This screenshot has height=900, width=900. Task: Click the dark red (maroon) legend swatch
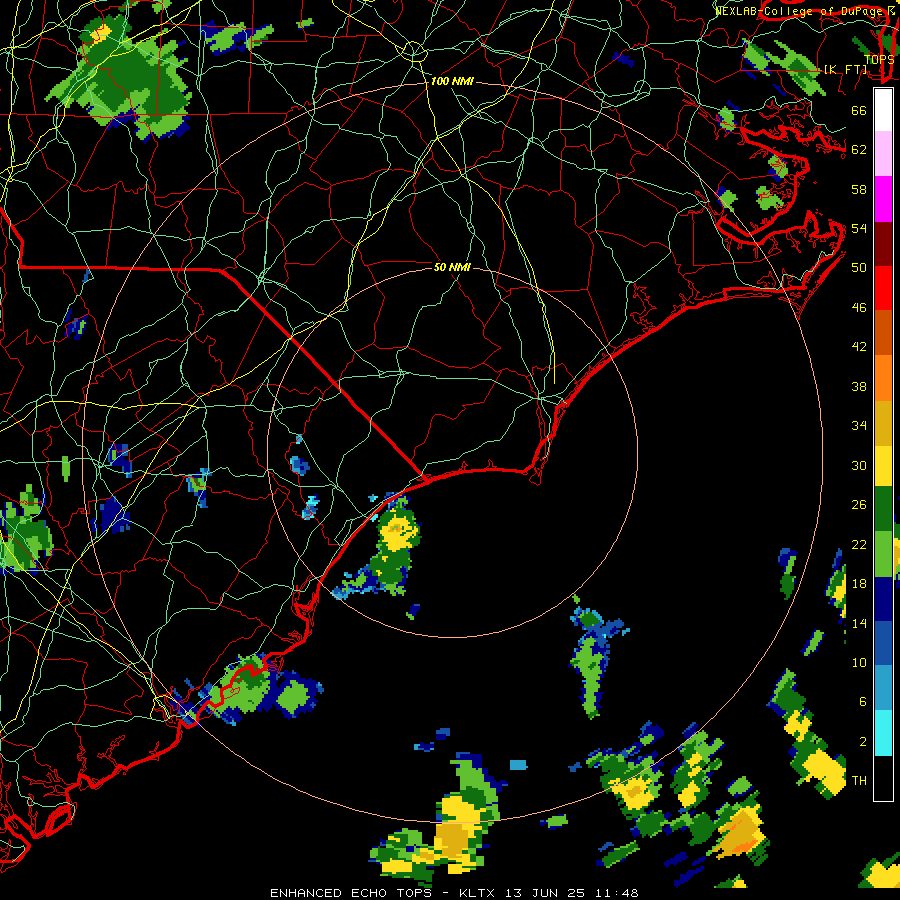tap(883, 244)
